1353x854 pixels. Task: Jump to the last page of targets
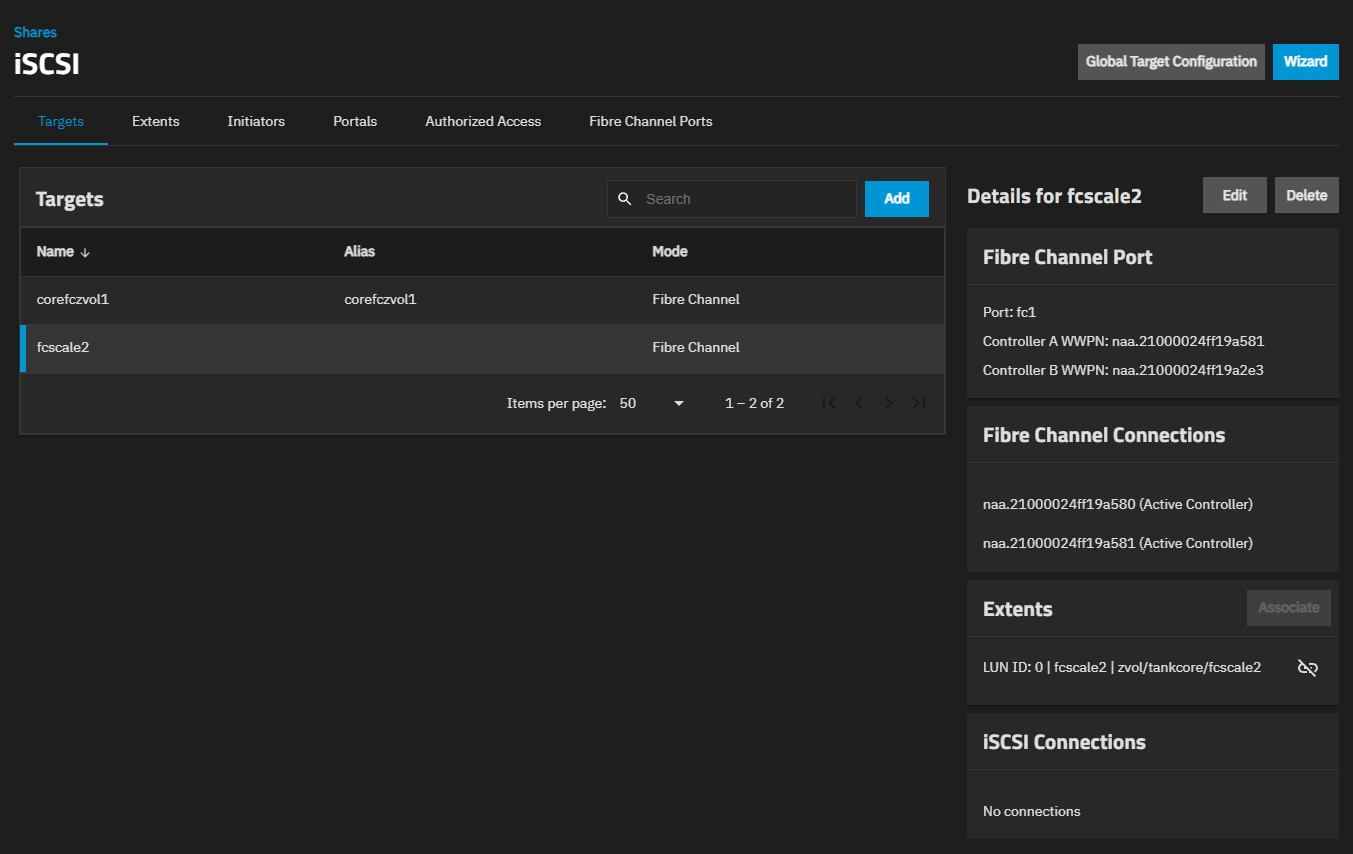918,403
